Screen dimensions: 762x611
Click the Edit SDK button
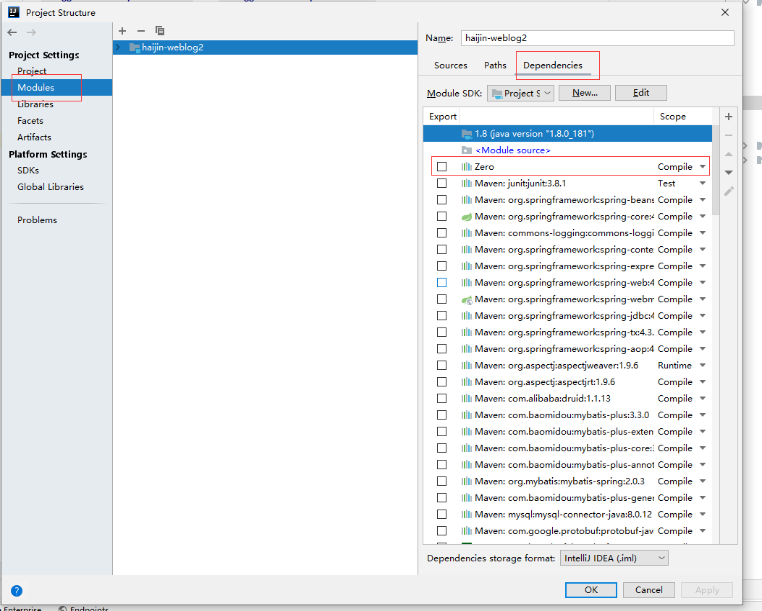pyautogui.click(x=641, y=93)
